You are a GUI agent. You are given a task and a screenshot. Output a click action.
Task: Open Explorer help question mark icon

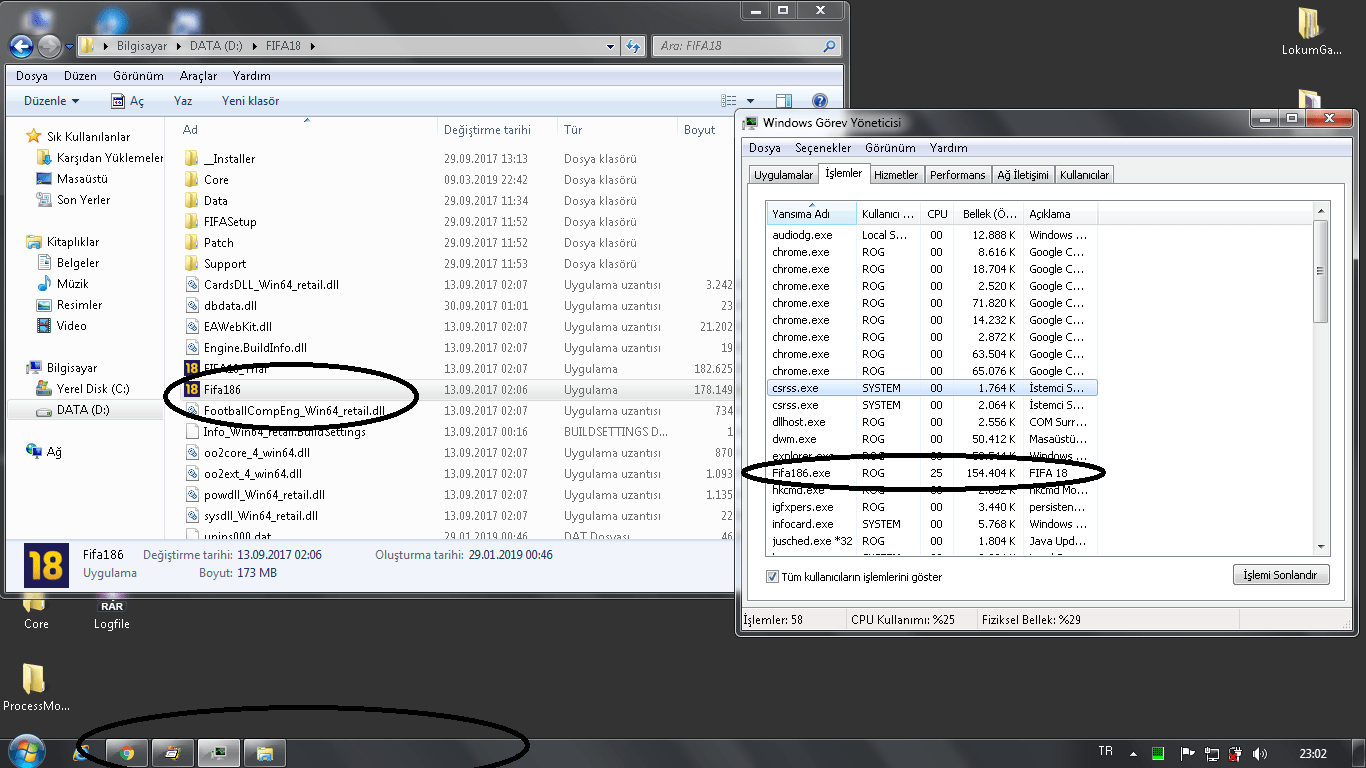[x=820, y=101]
